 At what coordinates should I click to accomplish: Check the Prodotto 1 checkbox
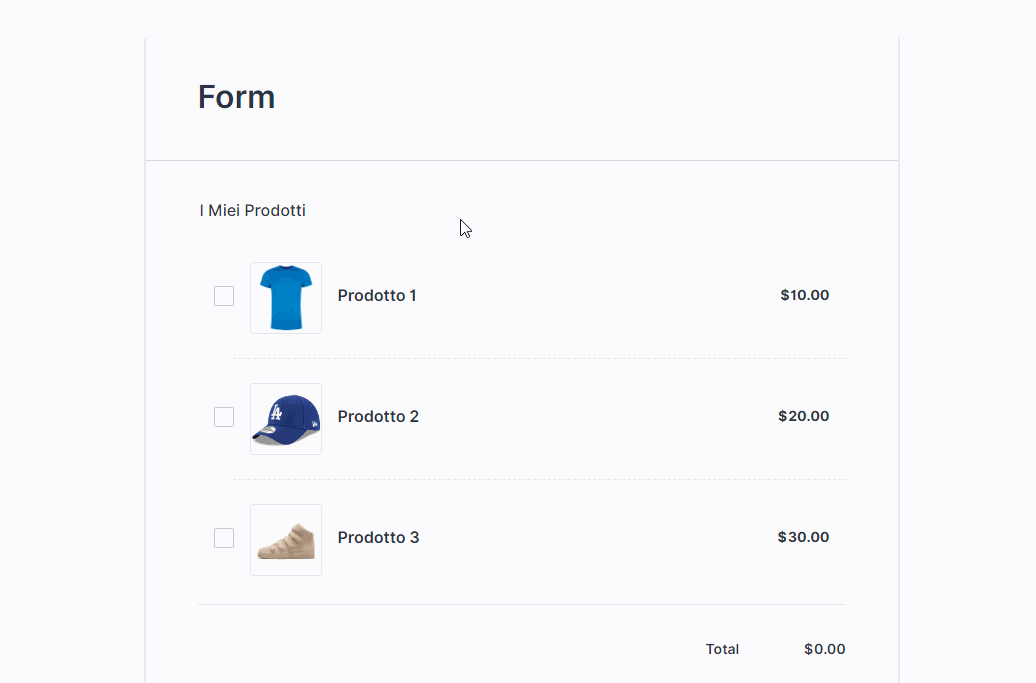point(224,296)
